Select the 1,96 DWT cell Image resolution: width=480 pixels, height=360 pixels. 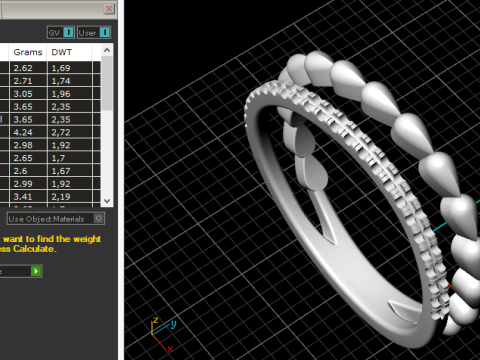coord(70,94)
